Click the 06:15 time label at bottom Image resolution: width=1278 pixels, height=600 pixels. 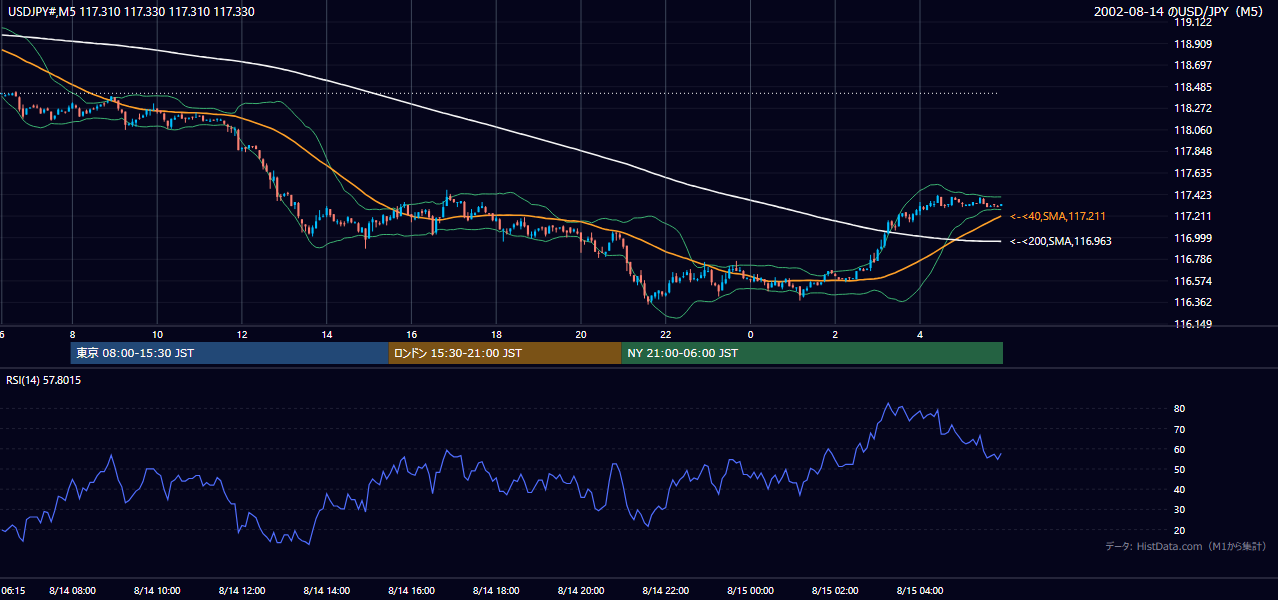[x=13, y=591]
